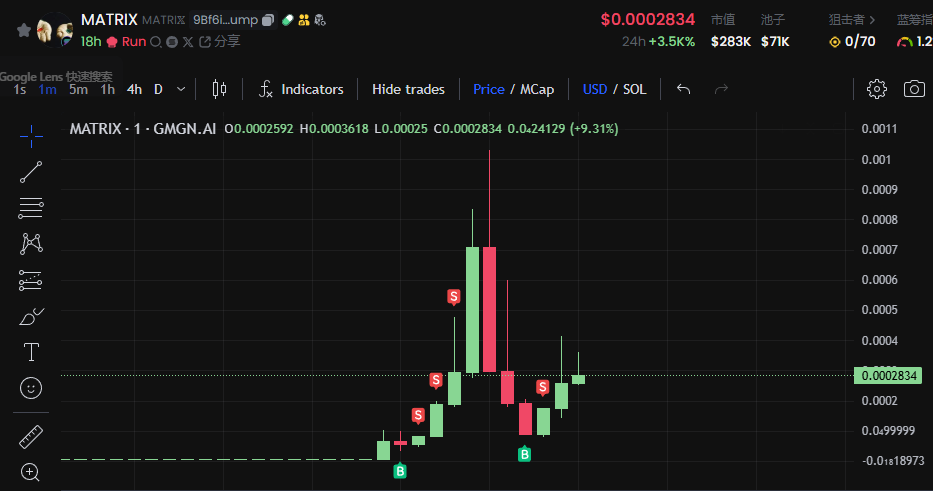Open chart settings gear

tap(876, 89)
